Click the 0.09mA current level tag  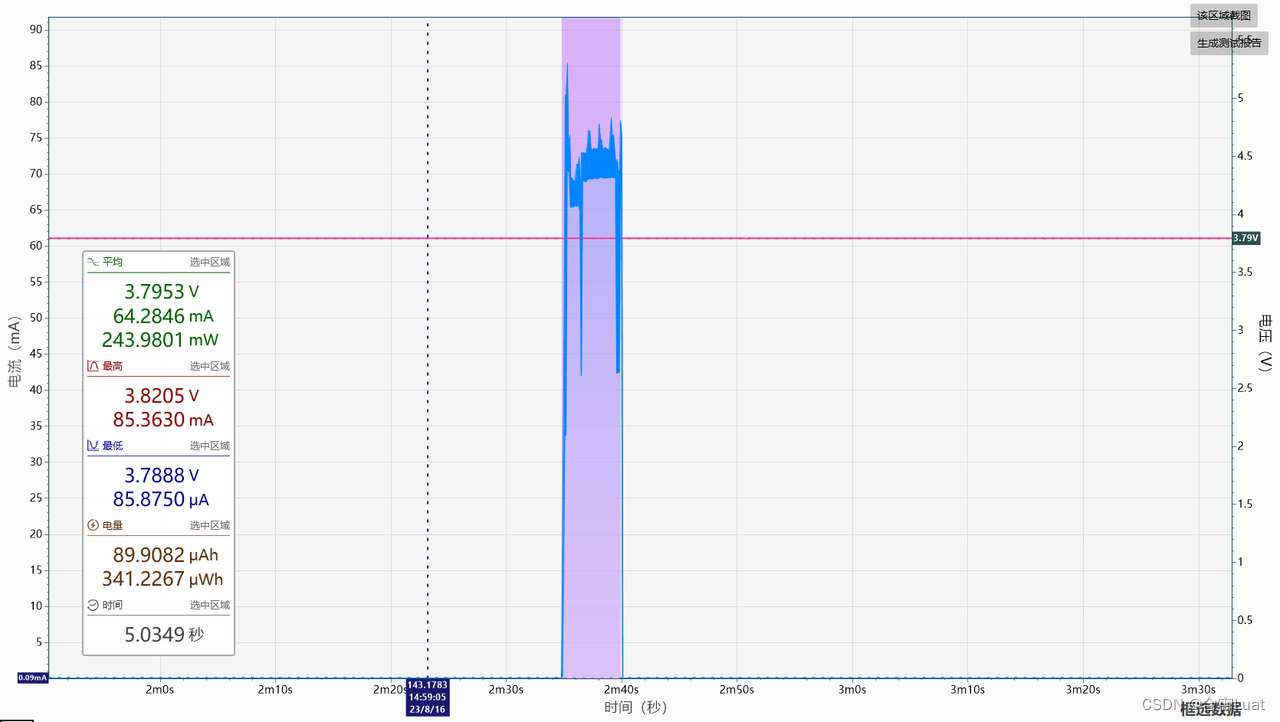32,678
